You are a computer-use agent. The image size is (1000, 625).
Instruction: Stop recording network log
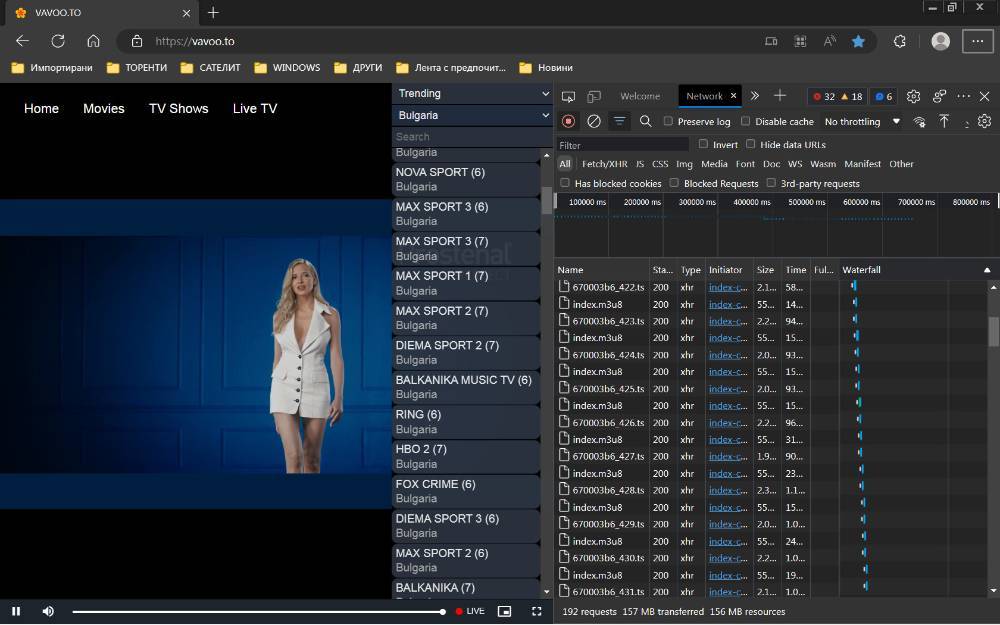pyautogui.click(x=568, y=121)
